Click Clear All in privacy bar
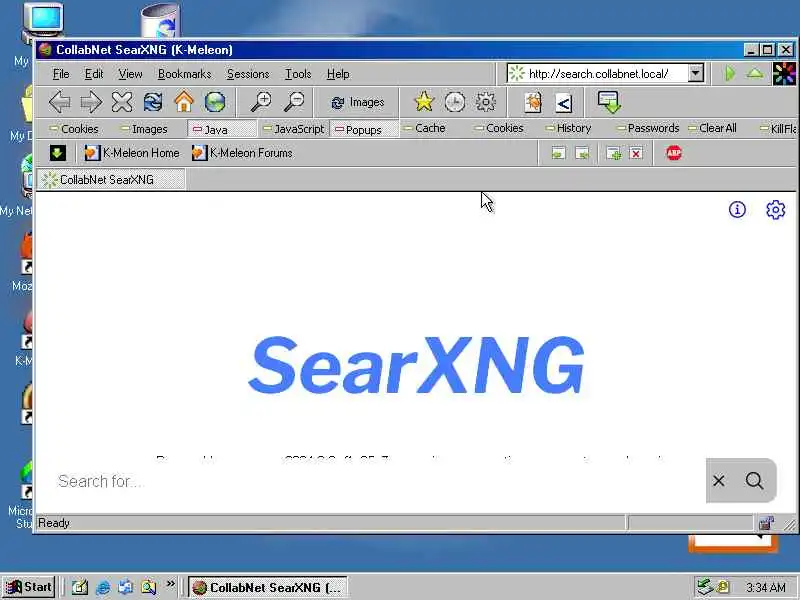 point(712,128)
